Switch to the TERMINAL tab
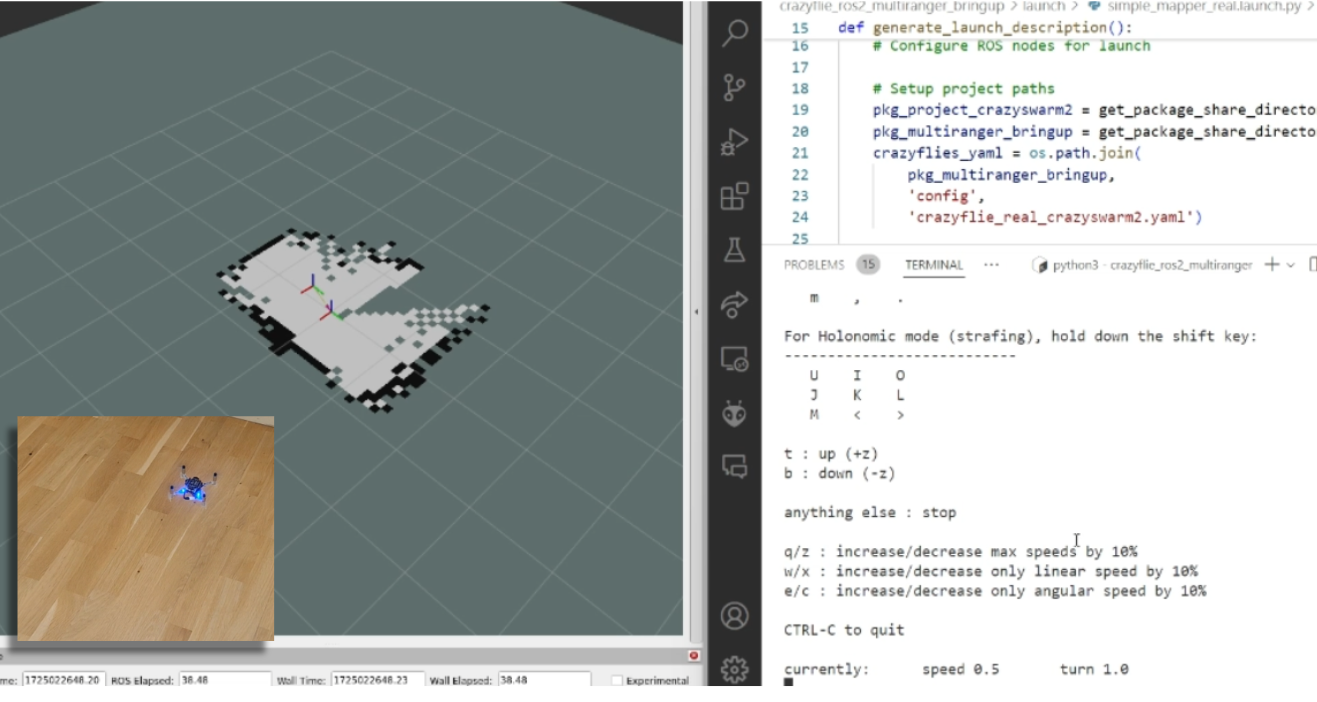1317x702 pixels. click(934, 265)
